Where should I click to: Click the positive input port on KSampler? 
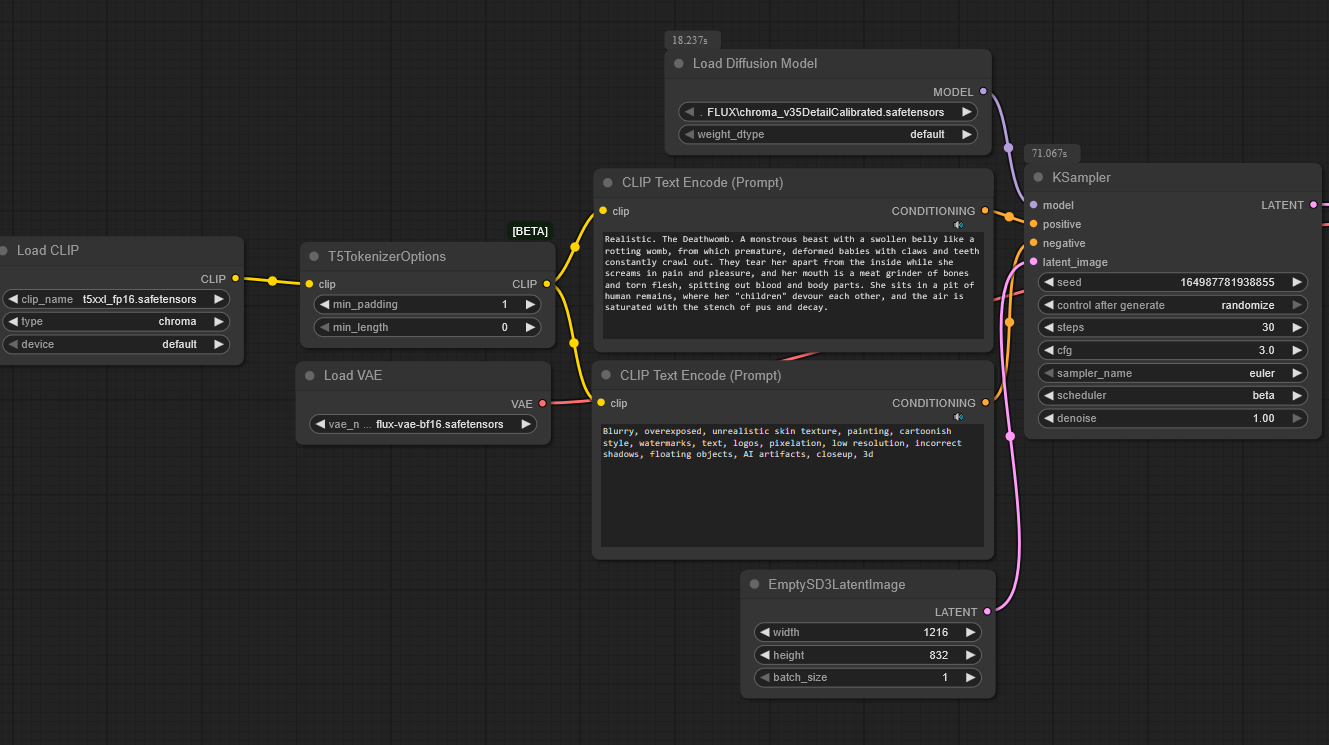(1033, 224)
